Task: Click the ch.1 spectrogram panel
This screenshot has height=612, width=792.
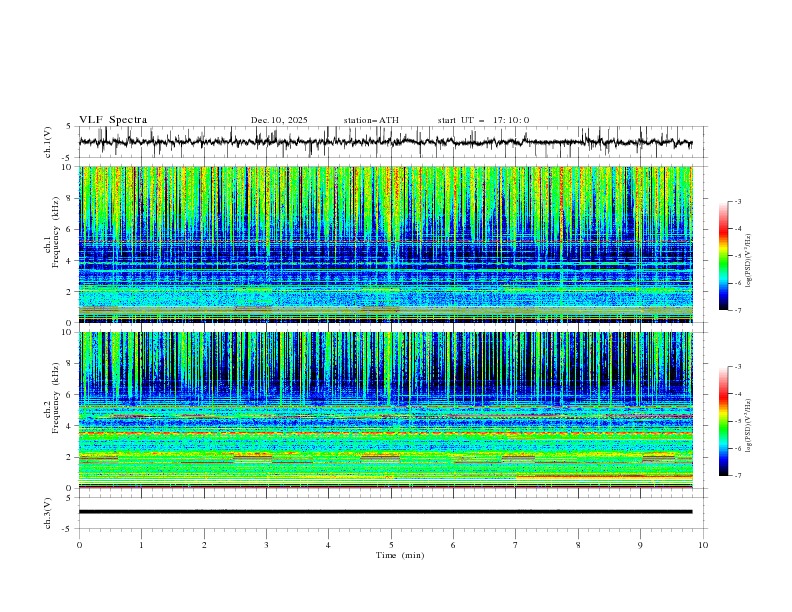Action: coord(386,244)
